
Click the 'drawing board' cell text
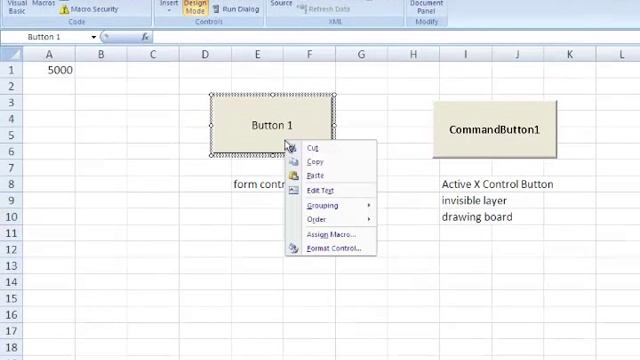477,217
